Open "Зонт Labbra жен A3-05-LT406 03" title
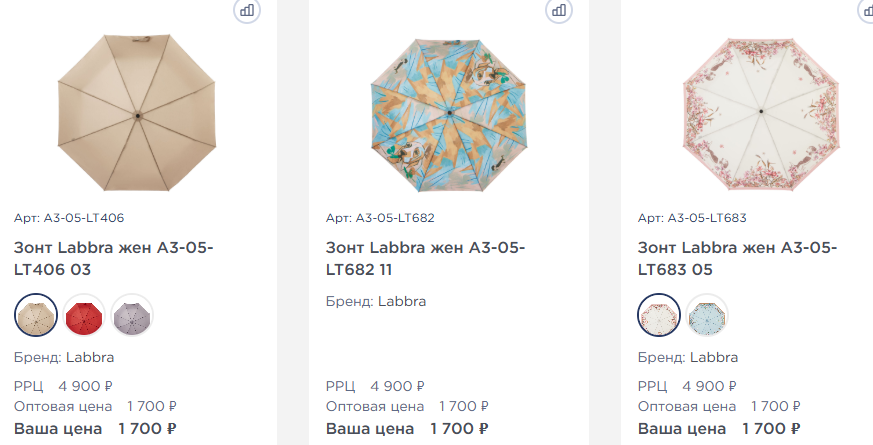This screenshot has width=873, height=445. click(113, 258)
